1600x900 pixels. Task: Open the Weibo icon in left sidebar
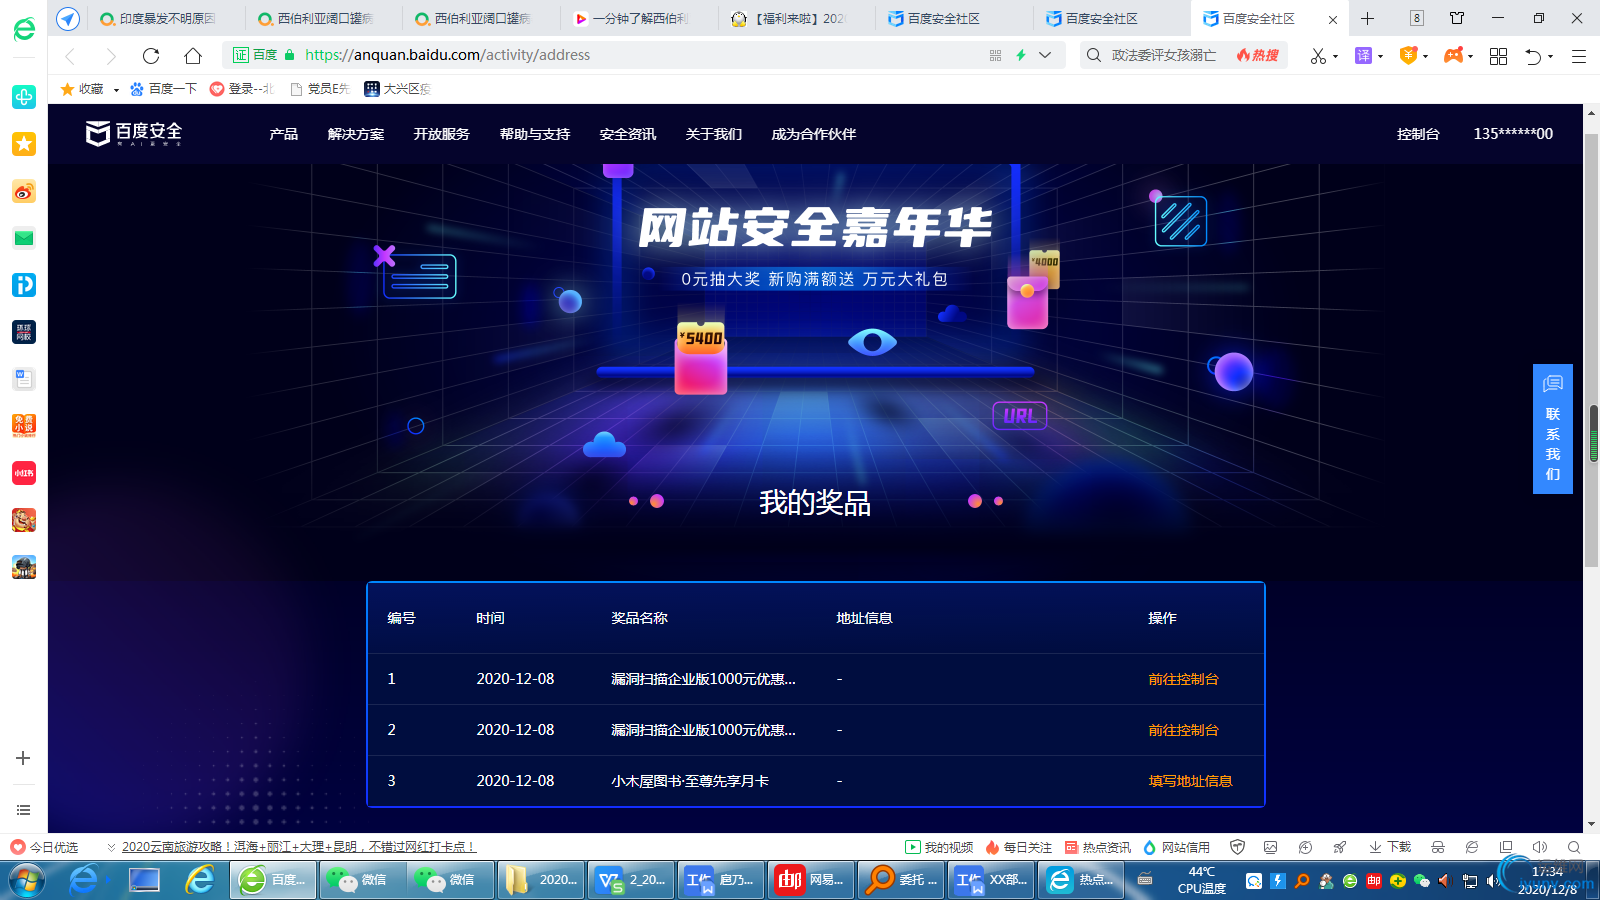pyautogui.click(x=24, y=191)
